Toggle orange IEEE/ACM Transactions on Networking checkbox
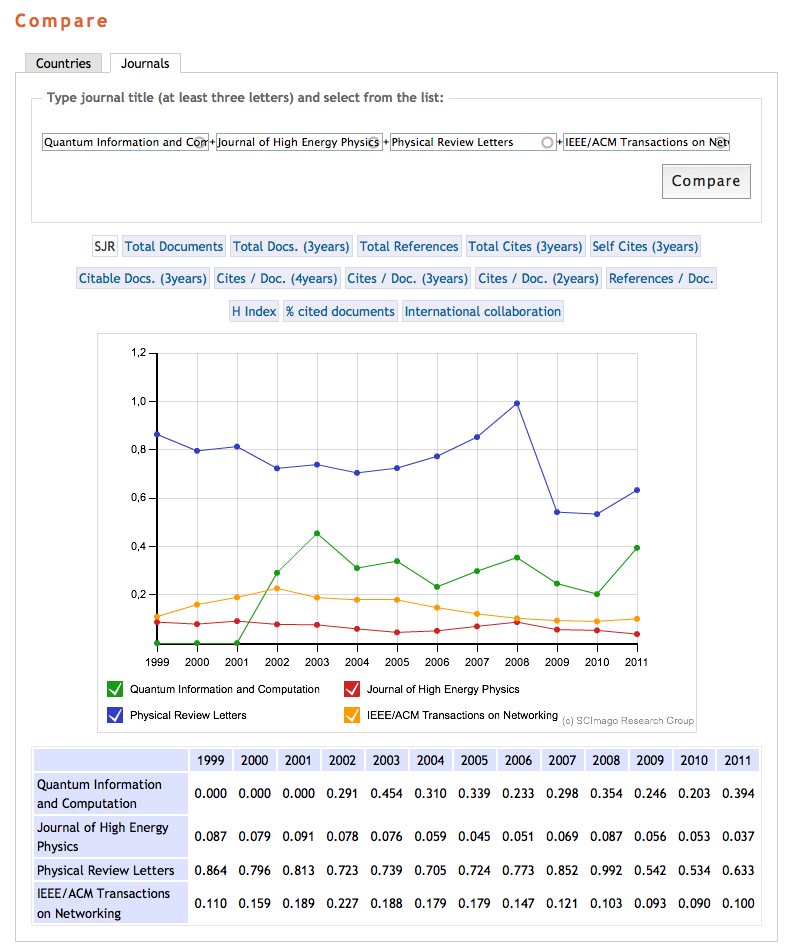This screenshot has width=785, height=949. [352, 715]
